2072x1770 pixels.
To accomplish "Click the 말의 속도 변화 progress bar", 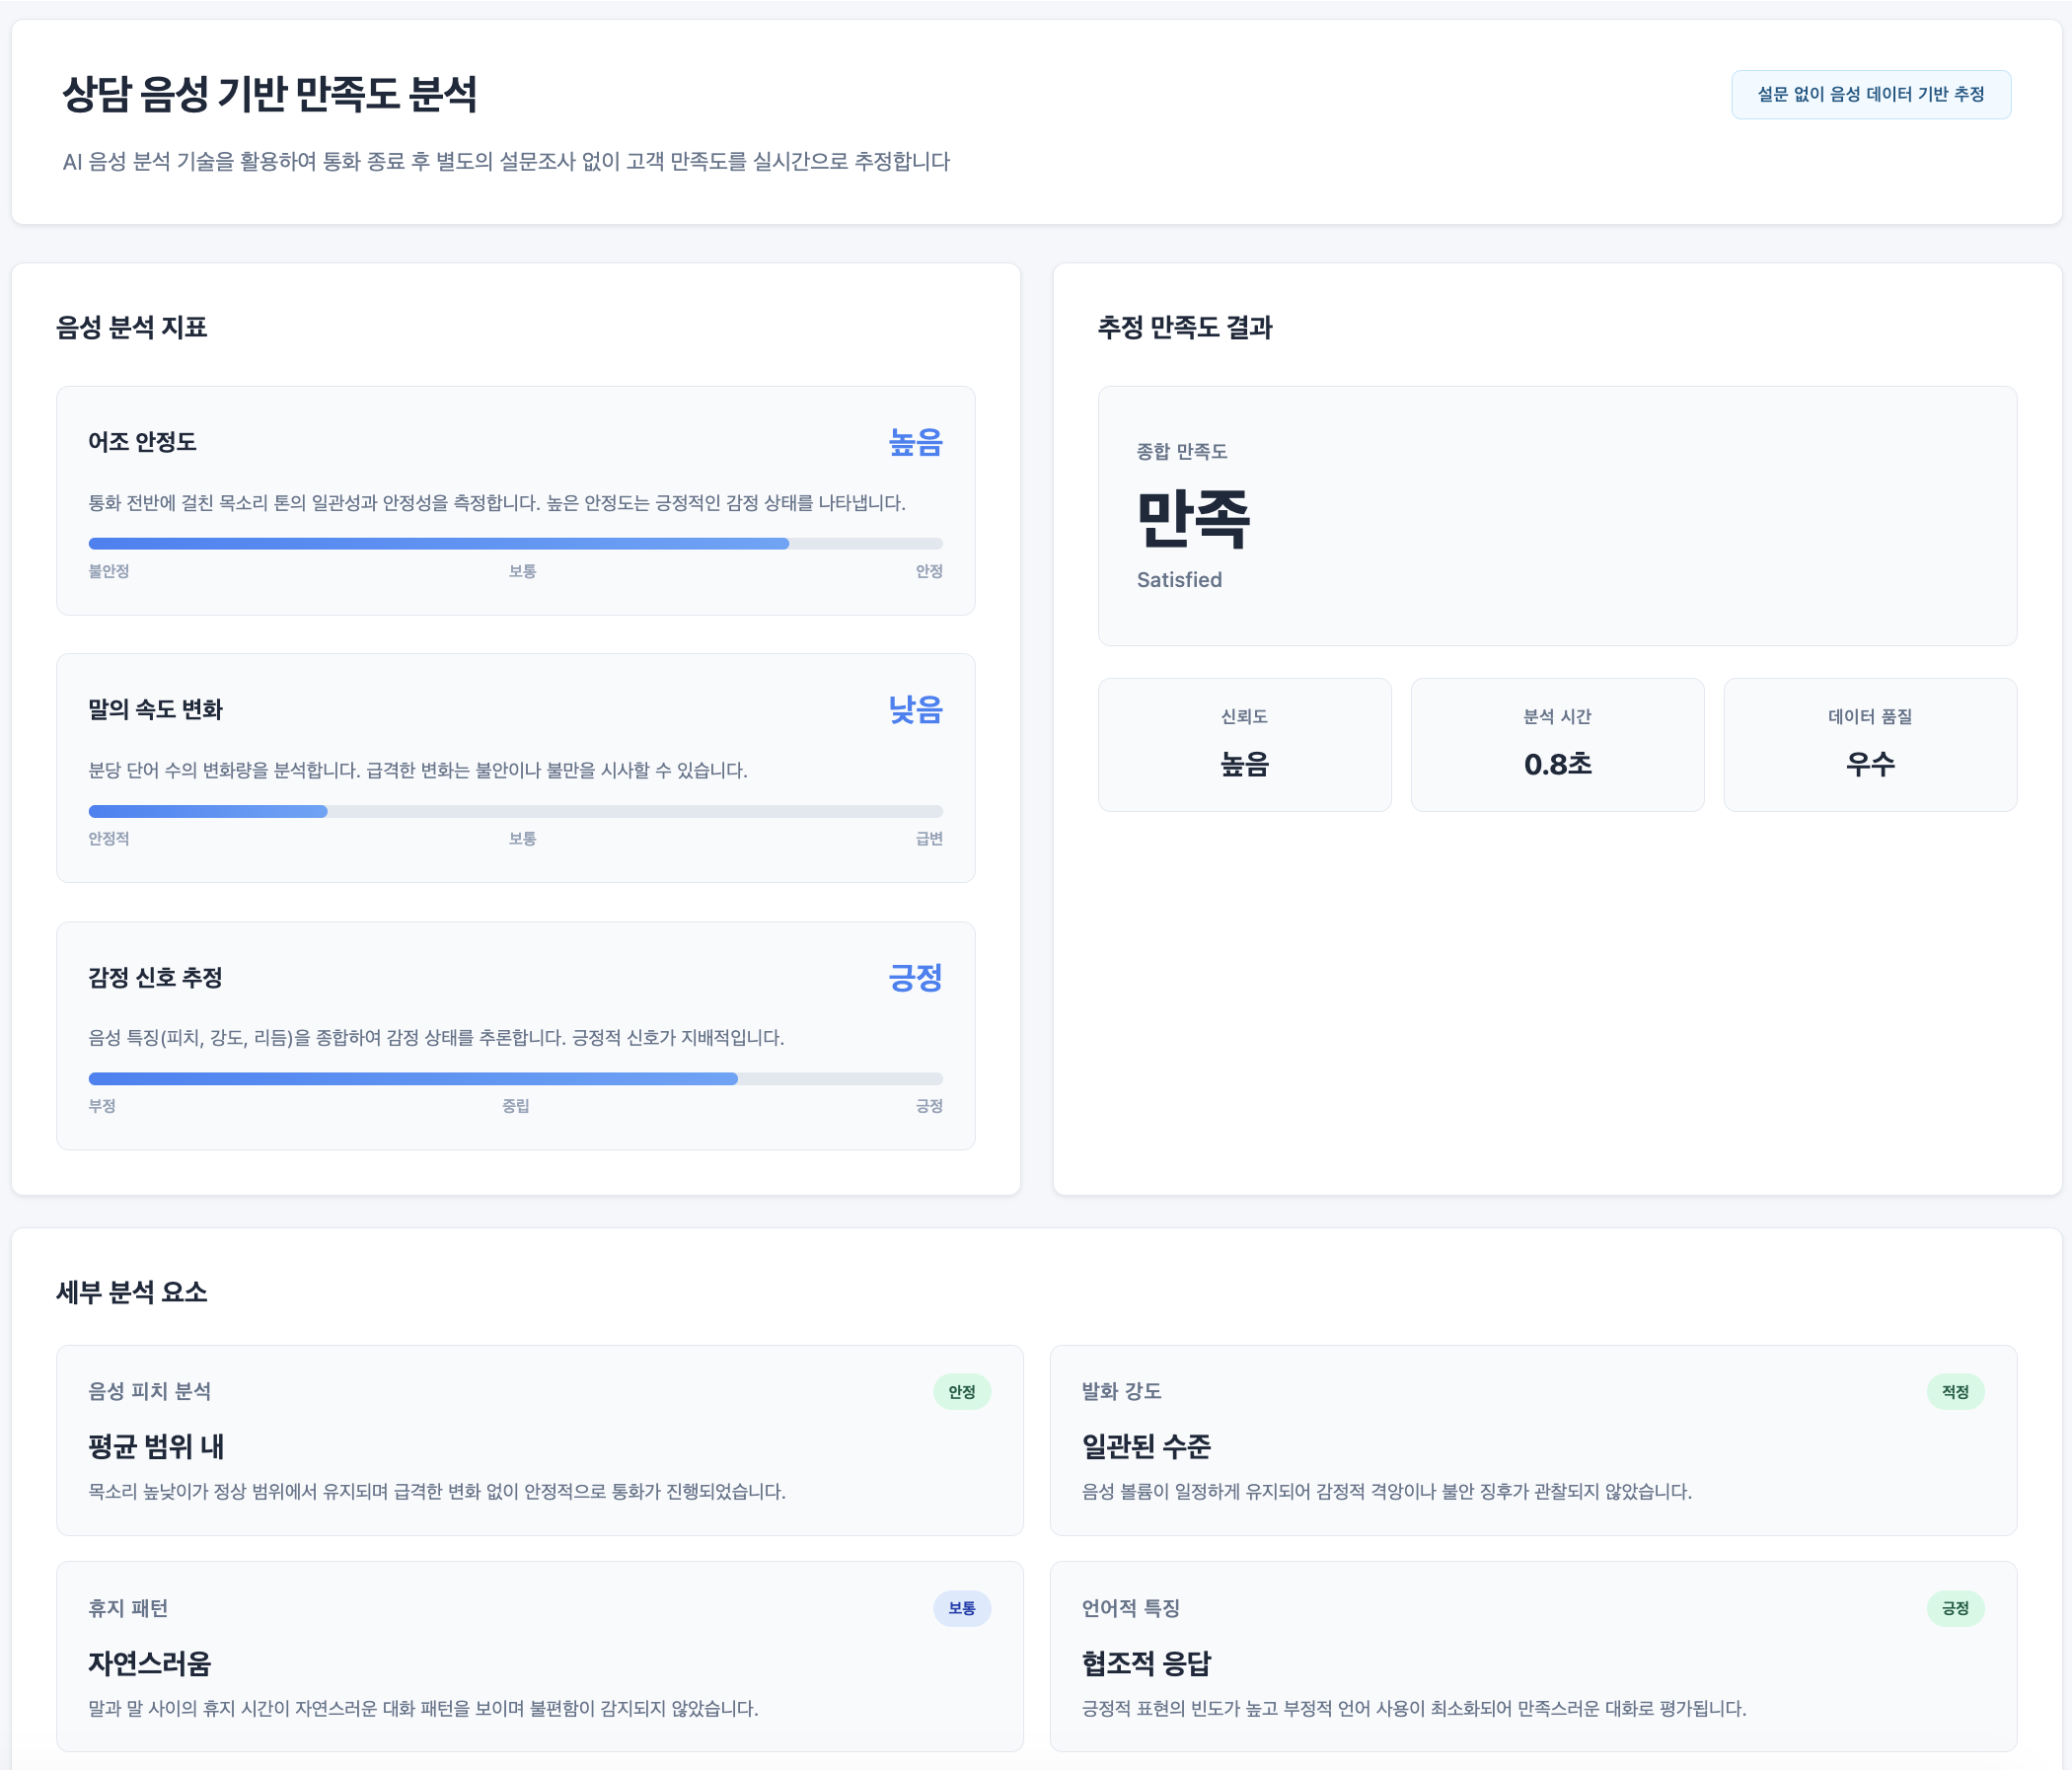I will 515,811.
